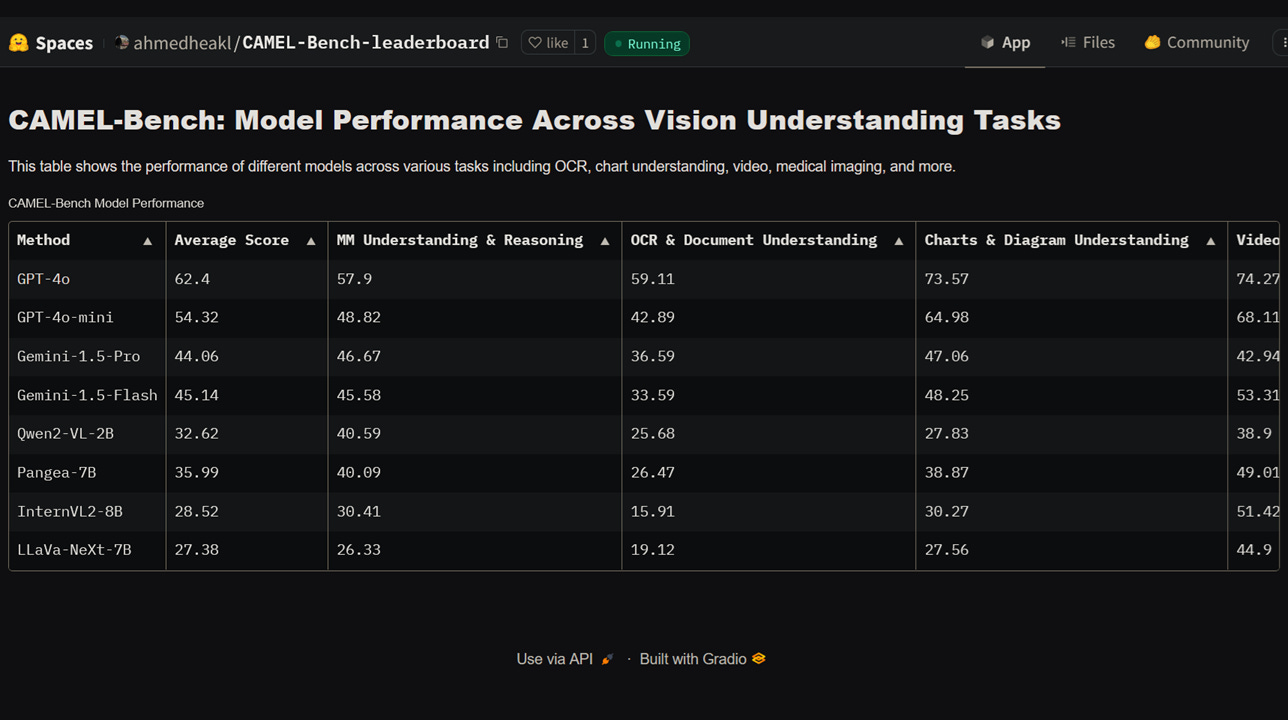Like the space with the heart button
Viewport: 1288px width, 720px height.
point(548,43)
